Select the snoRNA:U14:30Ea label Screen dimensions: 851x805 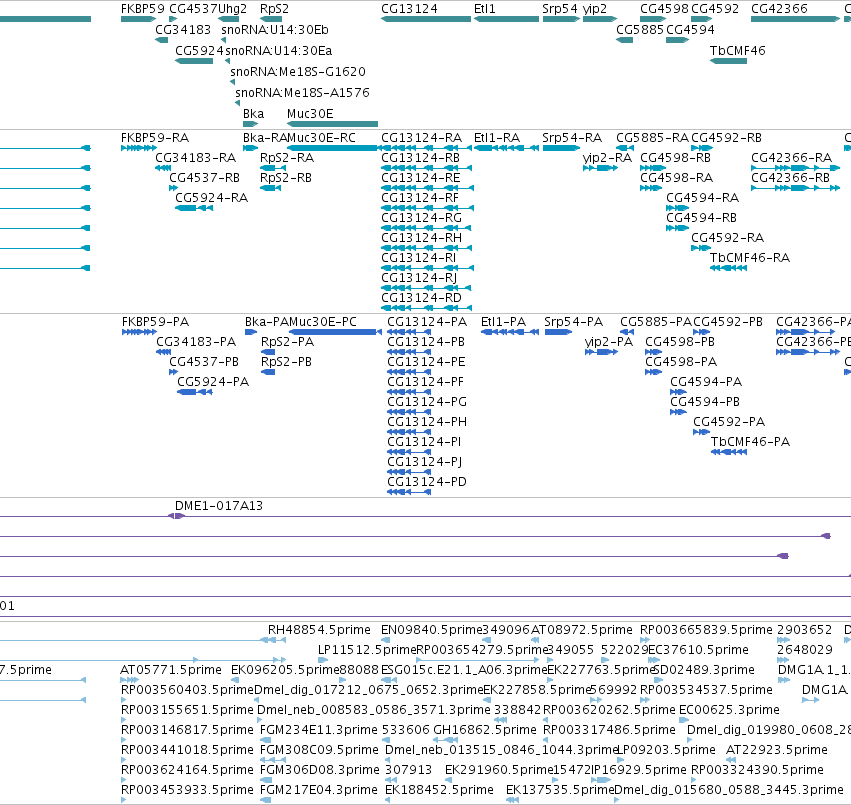pyautogui.click(x=278, y=51)
